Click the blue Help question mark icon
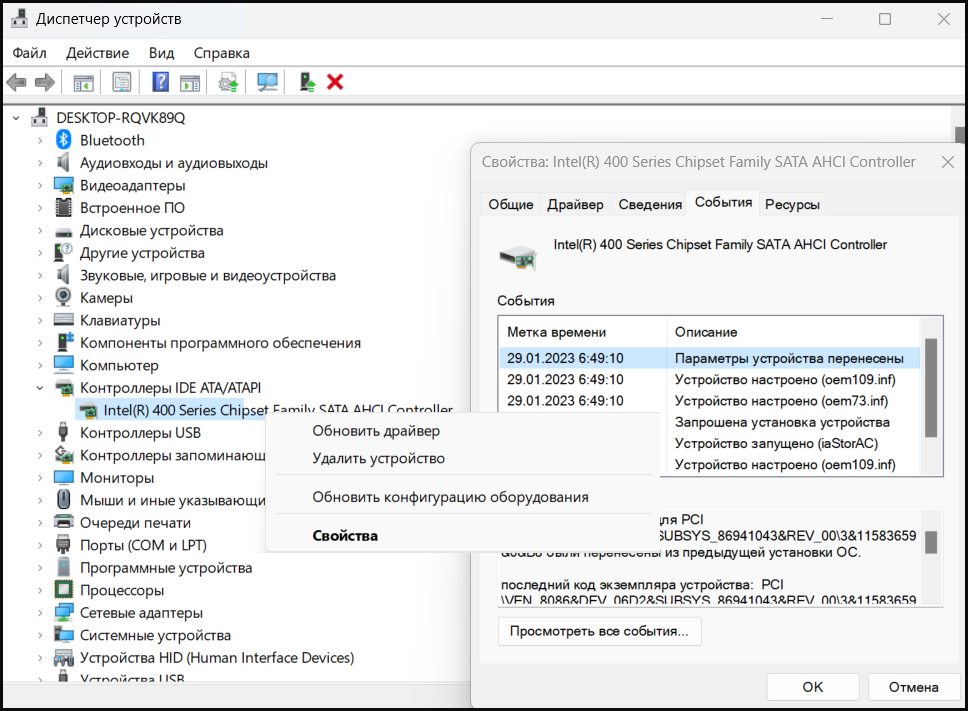The height and width of the screenshot is (711, 968). point(161,82)
